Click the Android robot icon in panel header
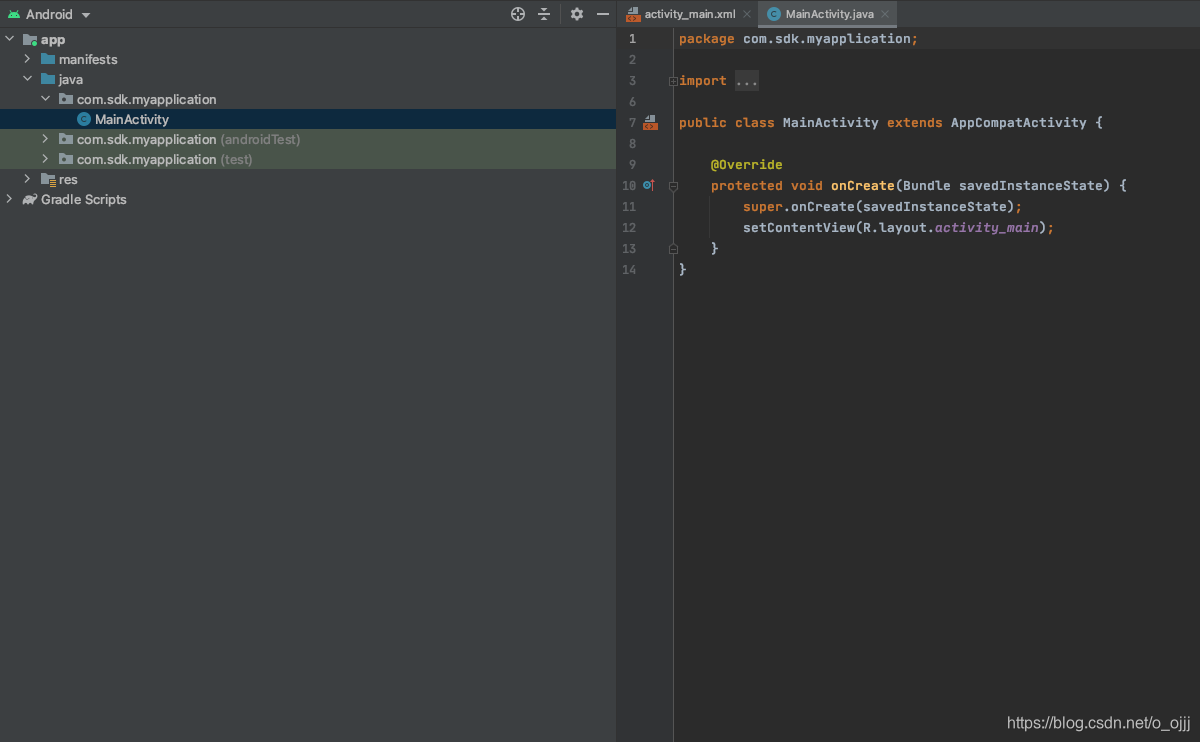The image size is (1200, 742). 14,14
